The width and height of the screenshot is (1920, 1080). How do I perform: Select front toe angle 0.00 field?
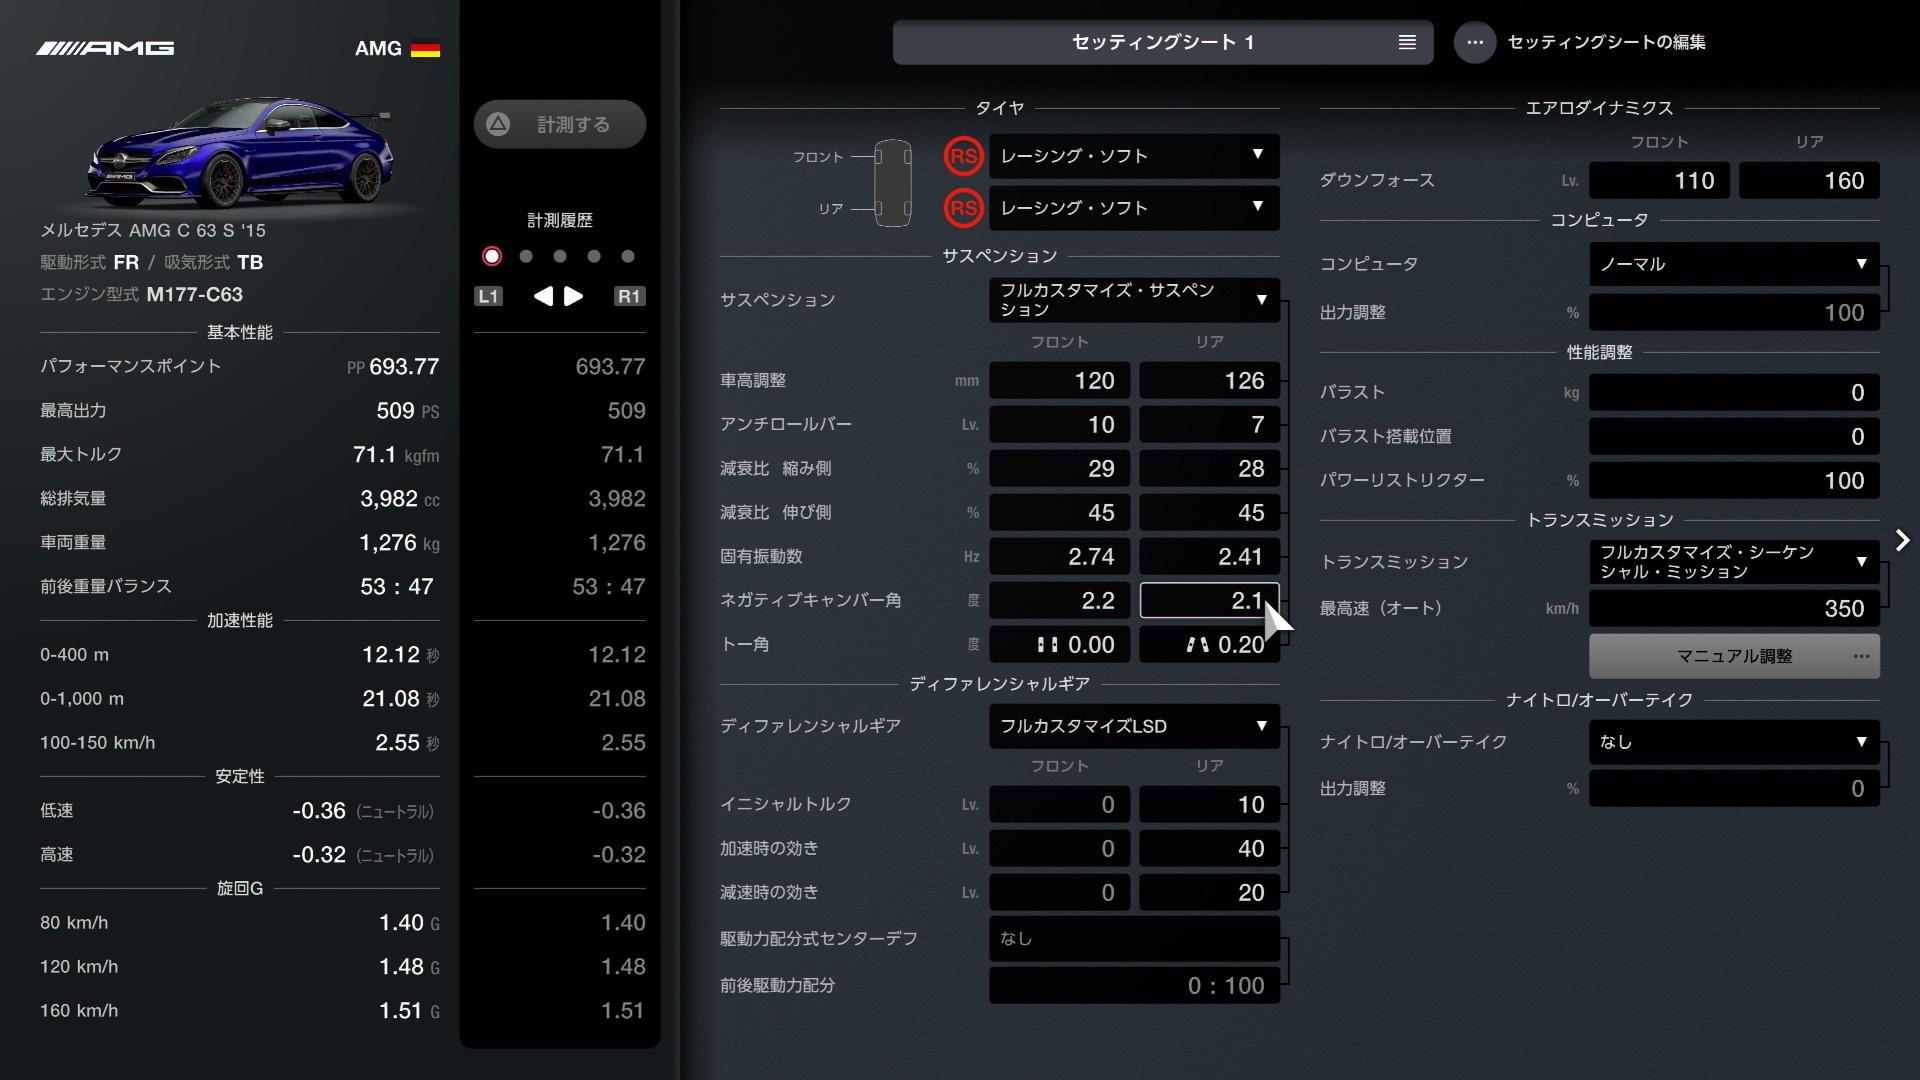click(1060, 645)
